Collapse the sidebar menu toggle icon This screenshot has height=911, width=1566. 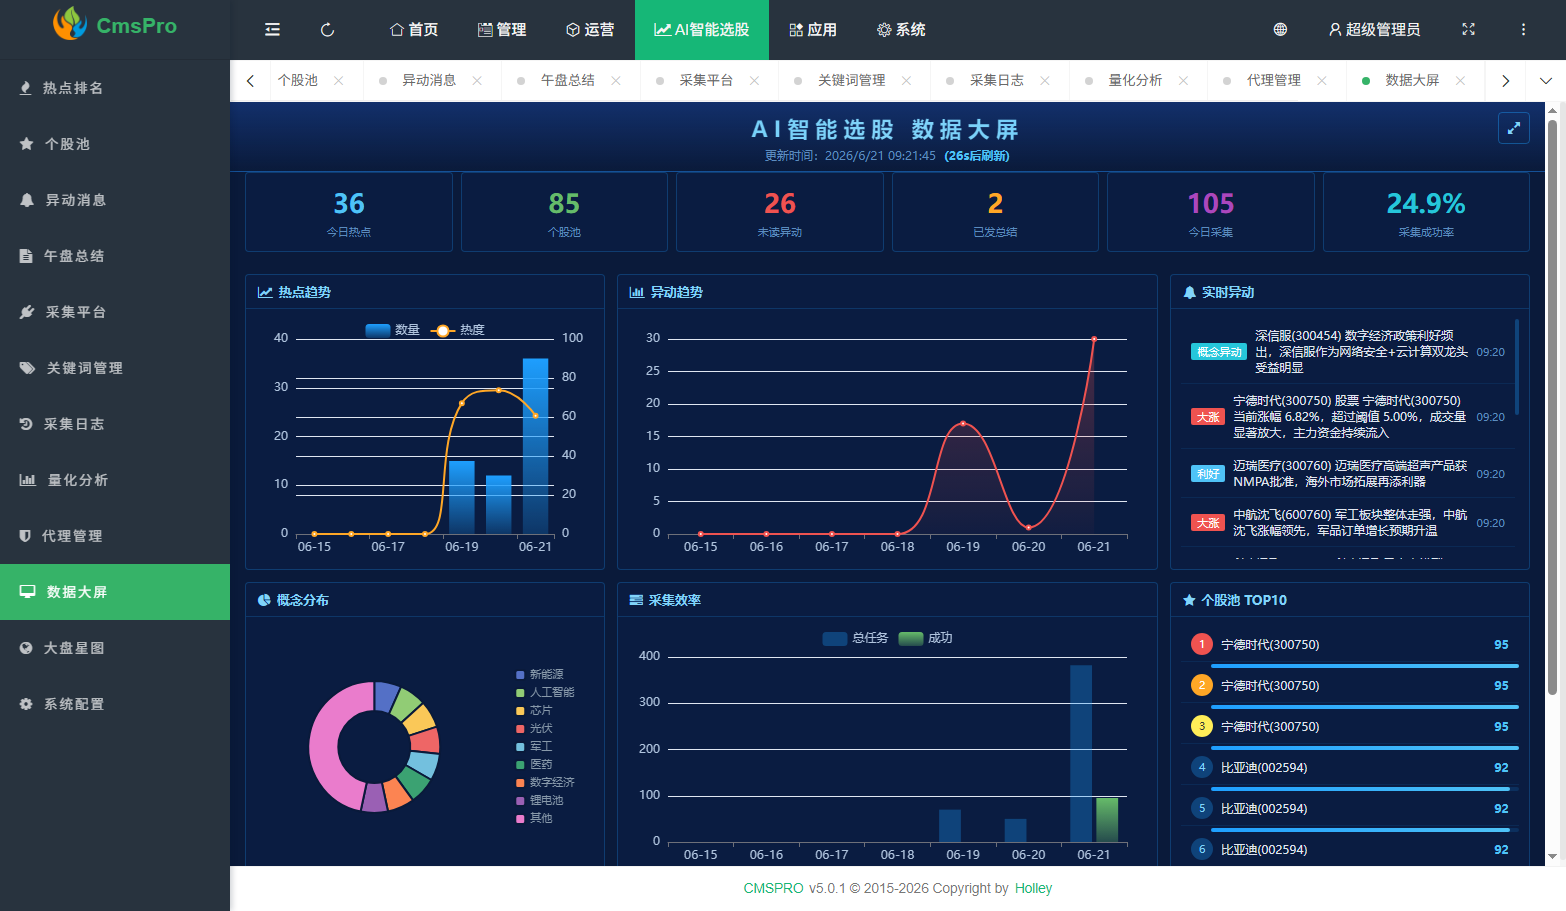pos(272,30)
